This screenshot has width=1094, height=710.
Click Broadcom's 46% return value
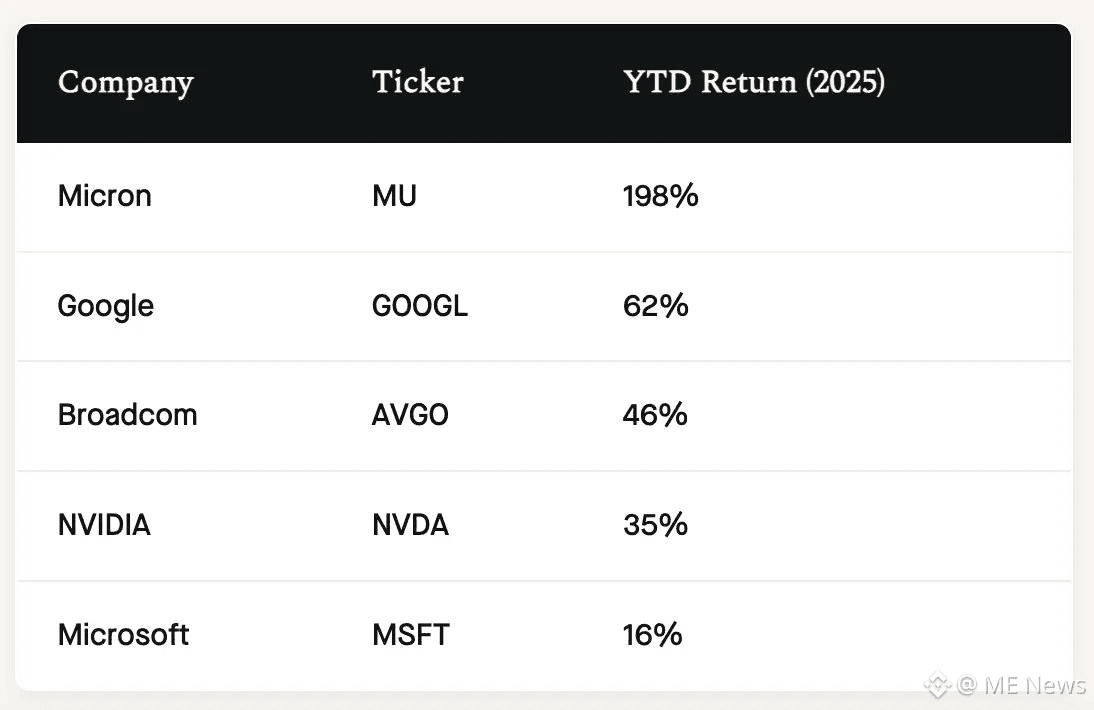(655, 415)
